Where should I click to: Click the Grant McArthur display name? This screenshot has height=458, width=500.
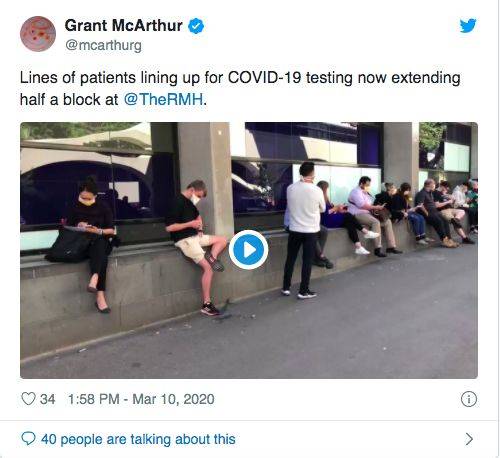click(x=124, y=25)
